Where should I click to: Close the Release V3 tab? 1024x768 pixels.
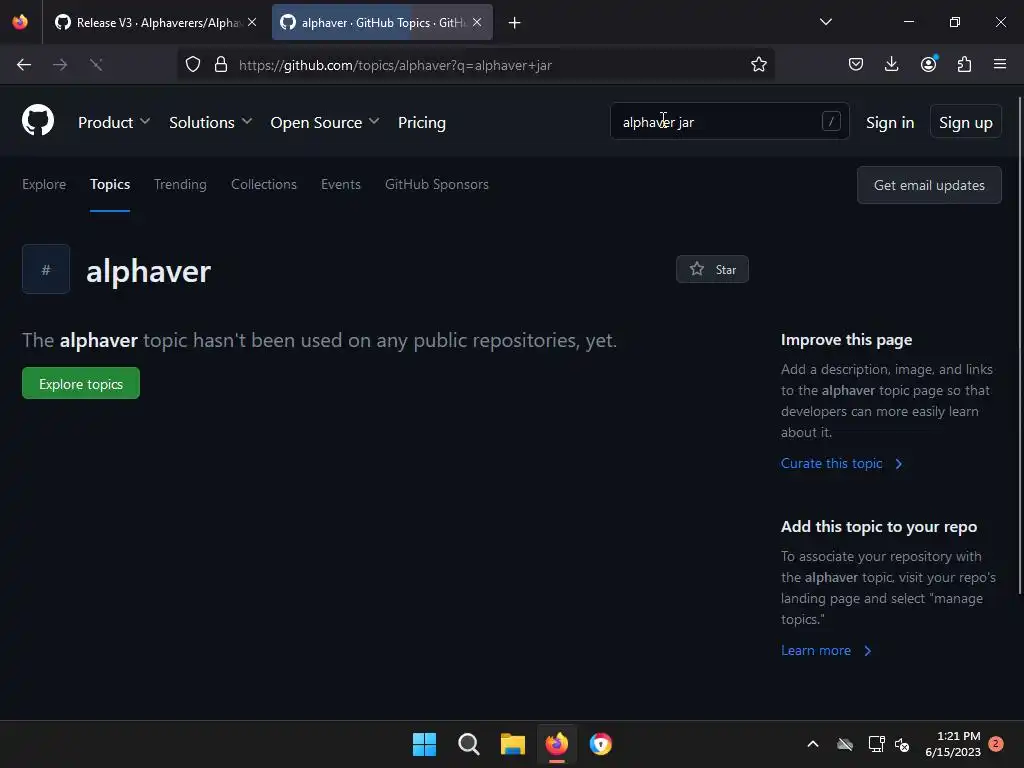coord(252,22)
